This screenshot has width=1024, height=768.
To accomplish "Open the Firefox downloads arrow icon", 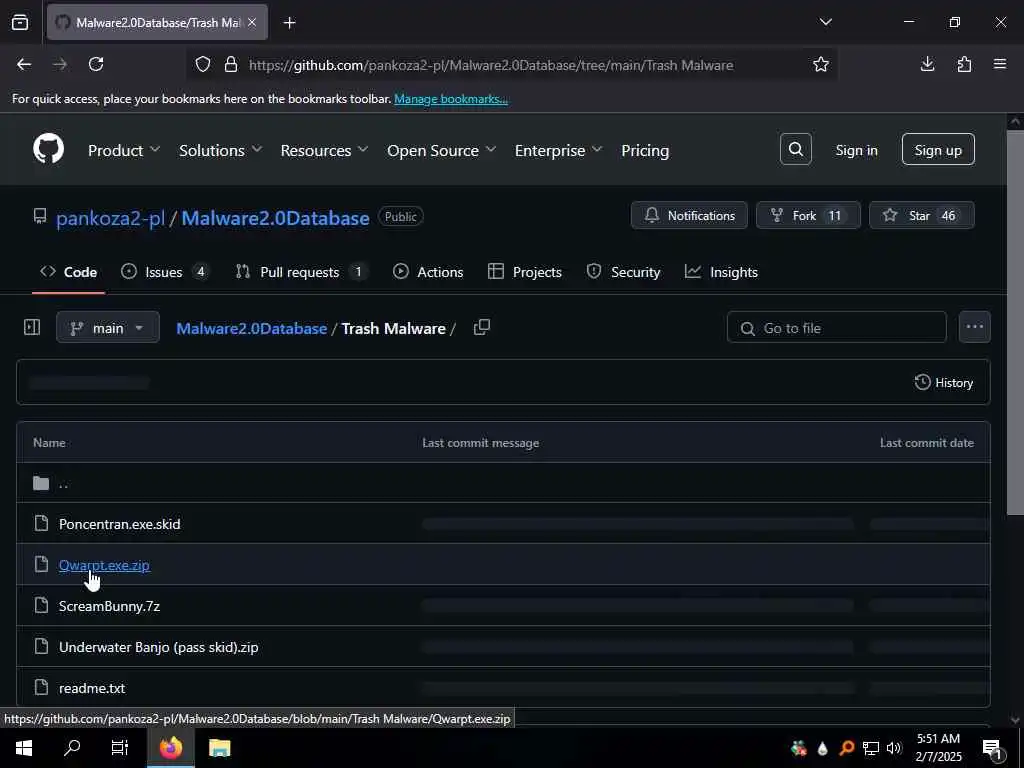I will point(927,64).
